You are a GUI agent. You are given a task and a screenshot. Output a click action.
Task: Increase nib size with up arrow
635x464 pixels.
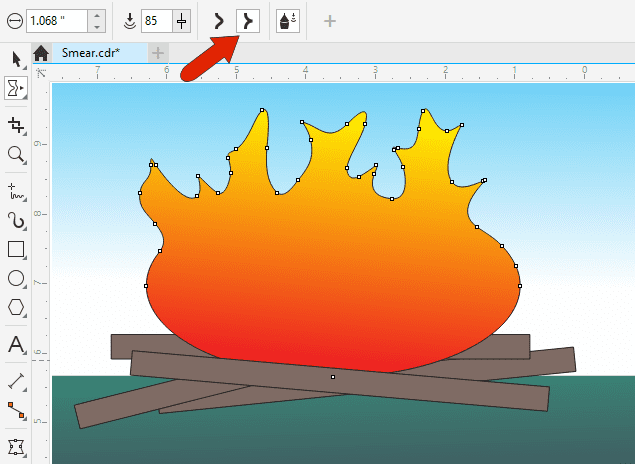(x=95, y=15)
